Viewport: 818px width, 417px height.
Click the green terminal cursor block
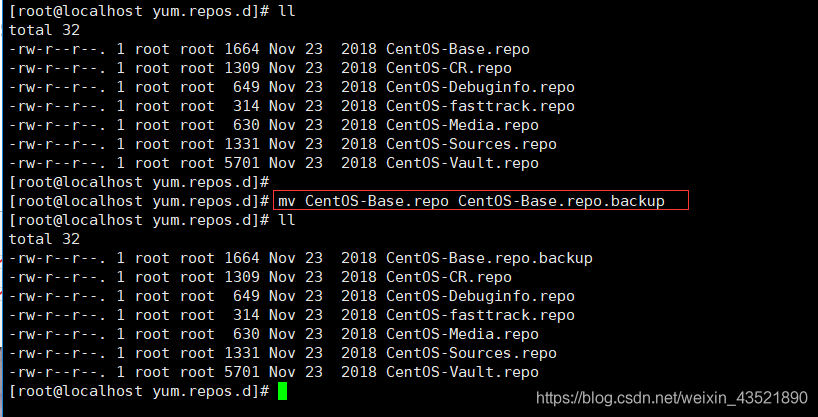click(282, 391)
